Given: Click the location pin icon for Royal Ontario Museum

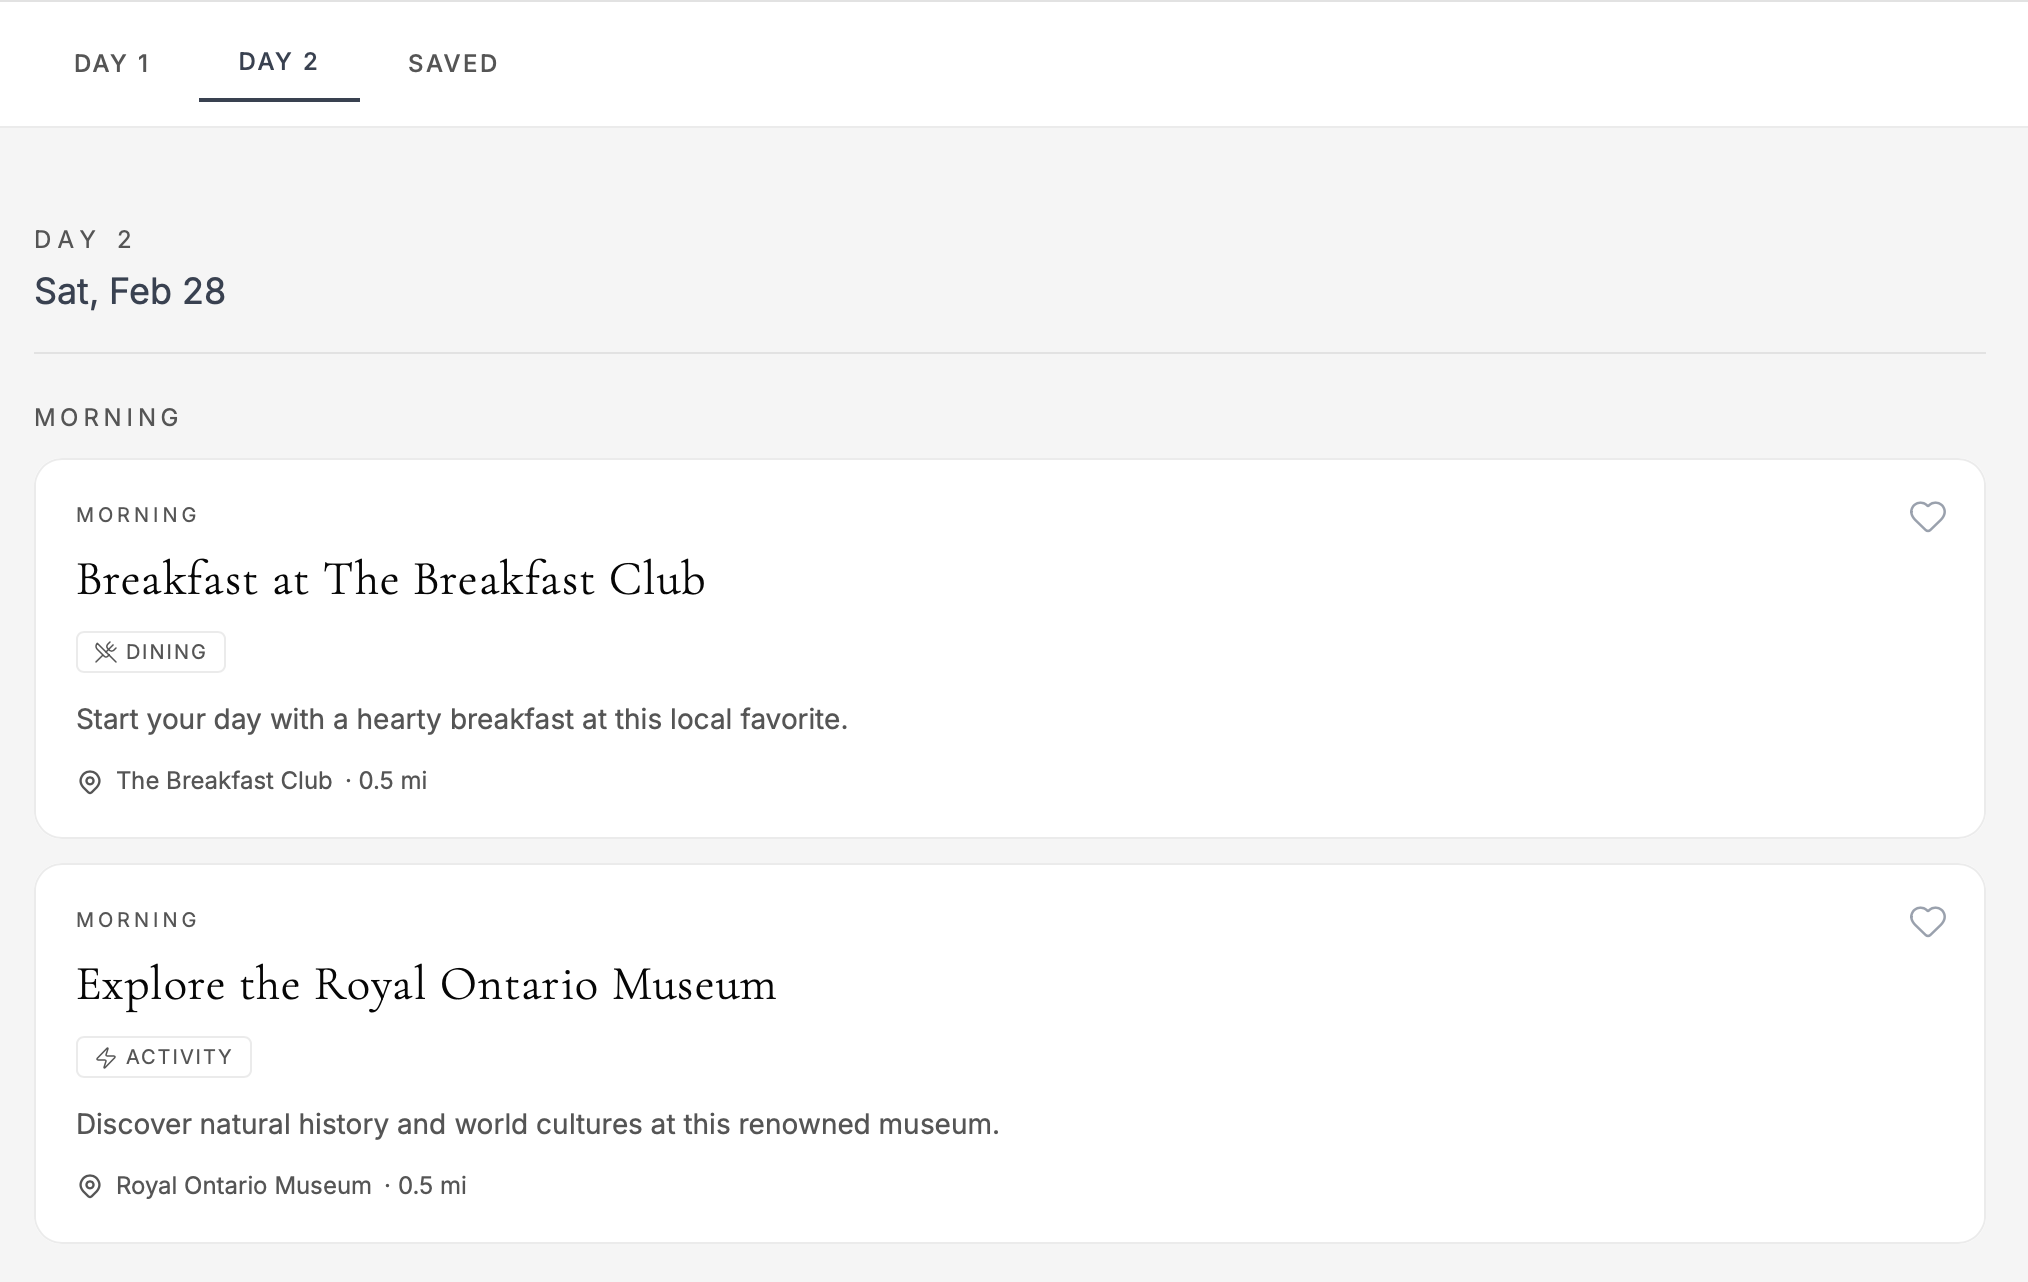Looking at the screenshot, I should click(91, 1186).
